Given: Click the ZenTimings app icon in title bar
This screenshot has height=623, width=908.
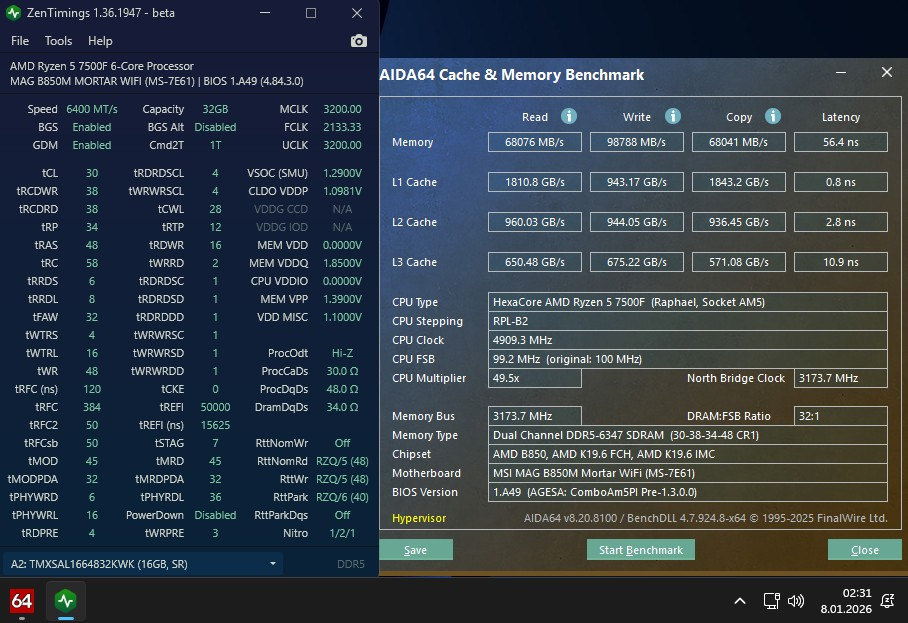Looking at the screenshot, I should [x=13, y=13].
